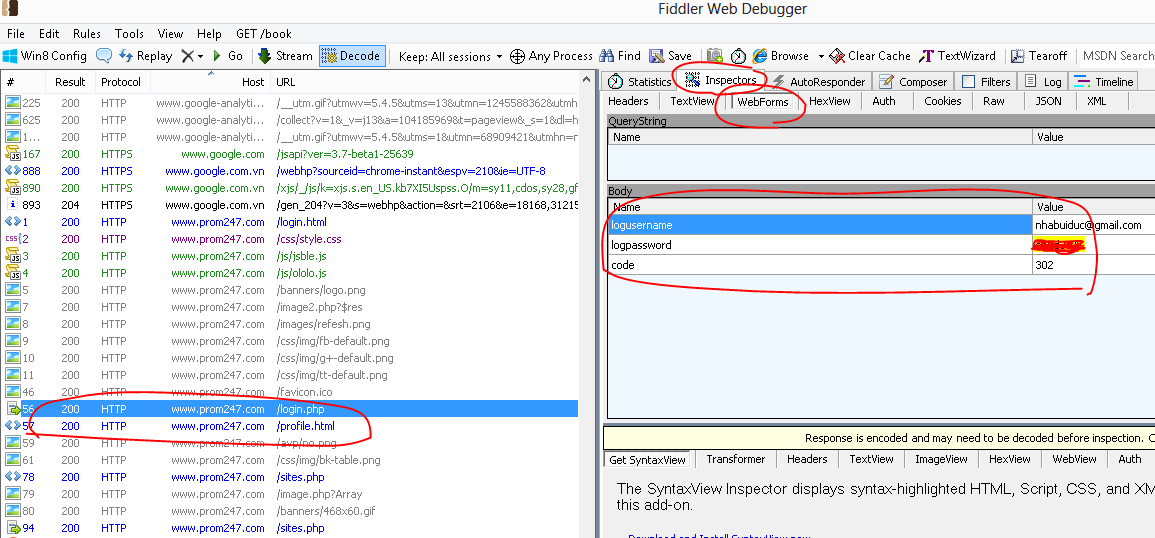The image size is (1155, 538).
Task: Select the Get SyntaxView response tab
Action: click(647, 459)
